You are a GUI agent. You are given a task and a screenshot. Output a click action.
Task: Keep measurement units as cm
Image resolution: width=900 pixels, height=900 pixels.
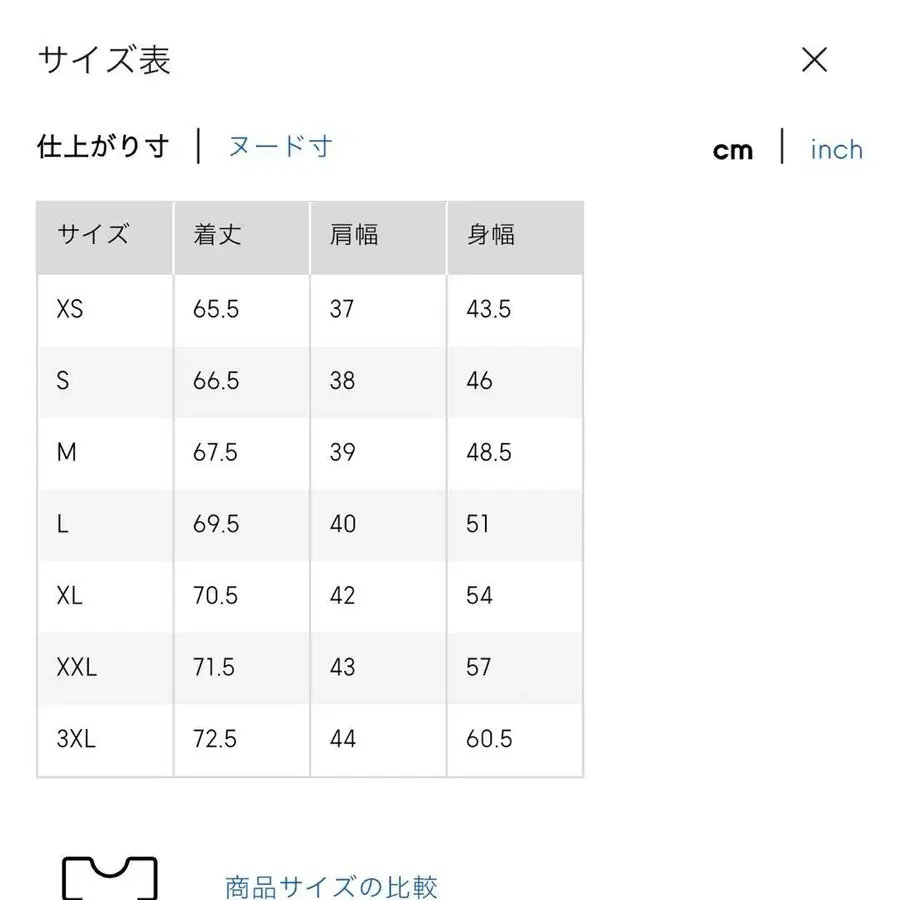pos(734,149)
